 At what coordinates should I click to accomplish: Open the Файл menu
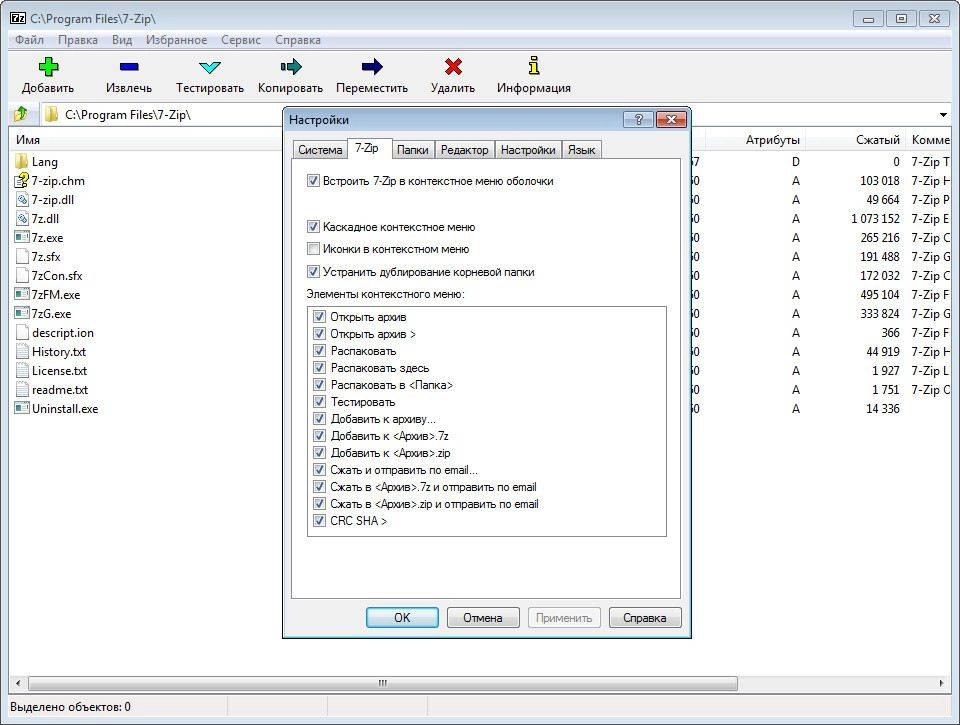[x=29, y=40]
